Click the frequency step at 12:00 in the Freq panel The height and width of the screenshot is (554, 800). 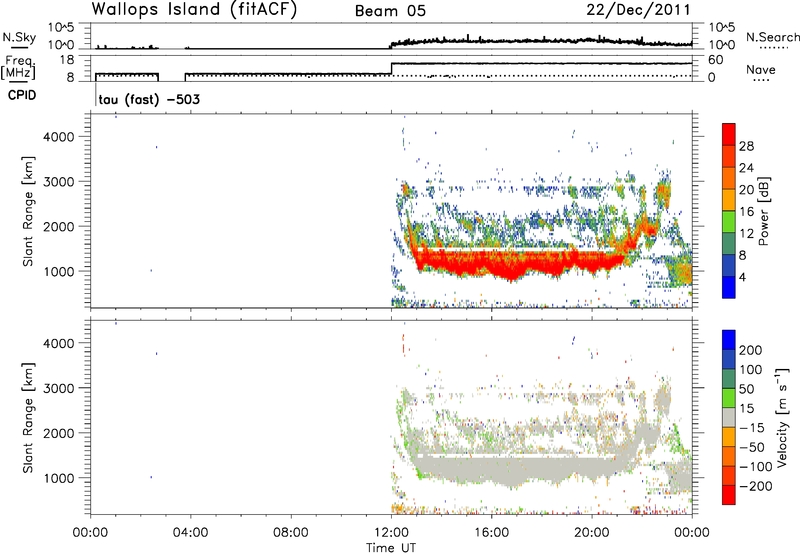(391, 69)
